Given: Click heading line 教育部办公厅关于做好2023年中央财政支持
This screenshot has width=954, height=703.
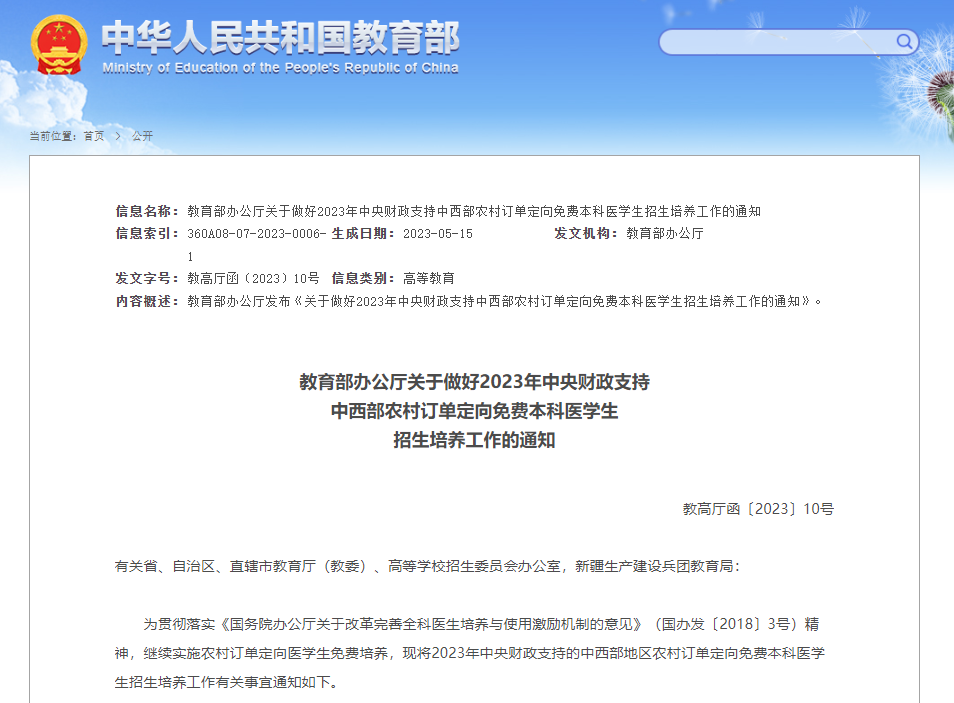Looking at the screenshot, I should point(475,382).
